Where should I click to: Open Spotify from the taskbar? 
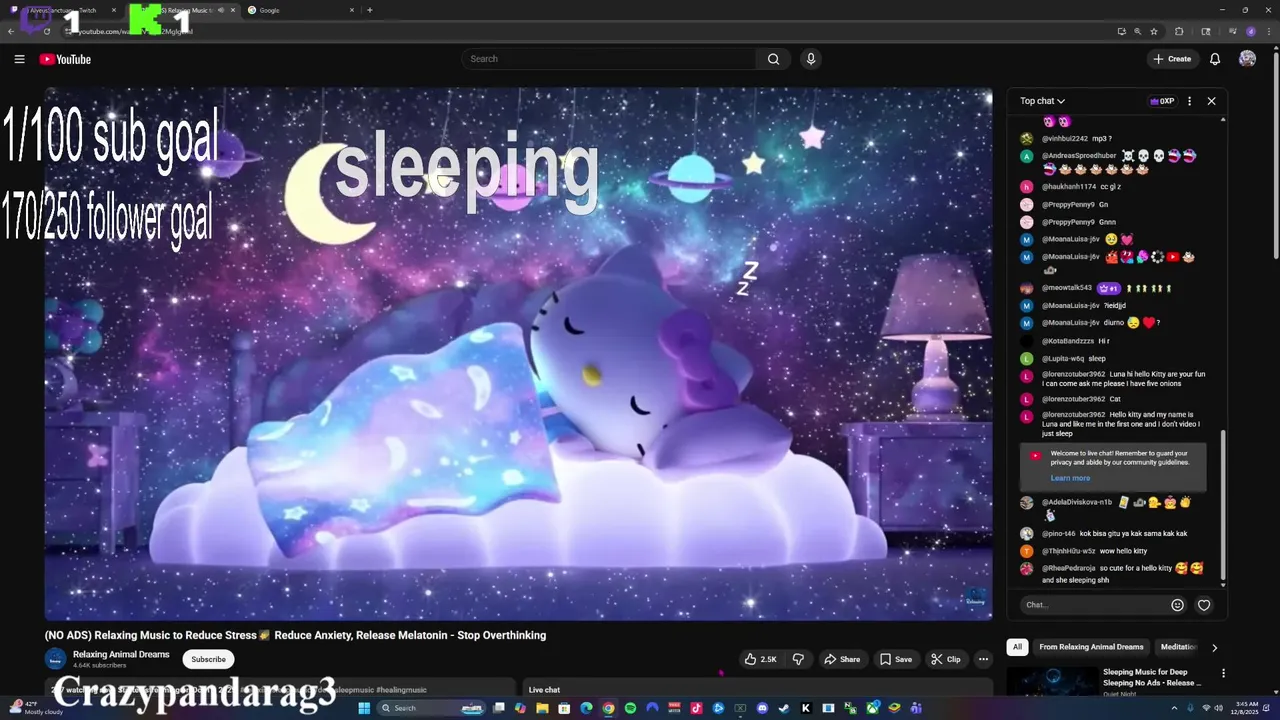coord(631,708)
